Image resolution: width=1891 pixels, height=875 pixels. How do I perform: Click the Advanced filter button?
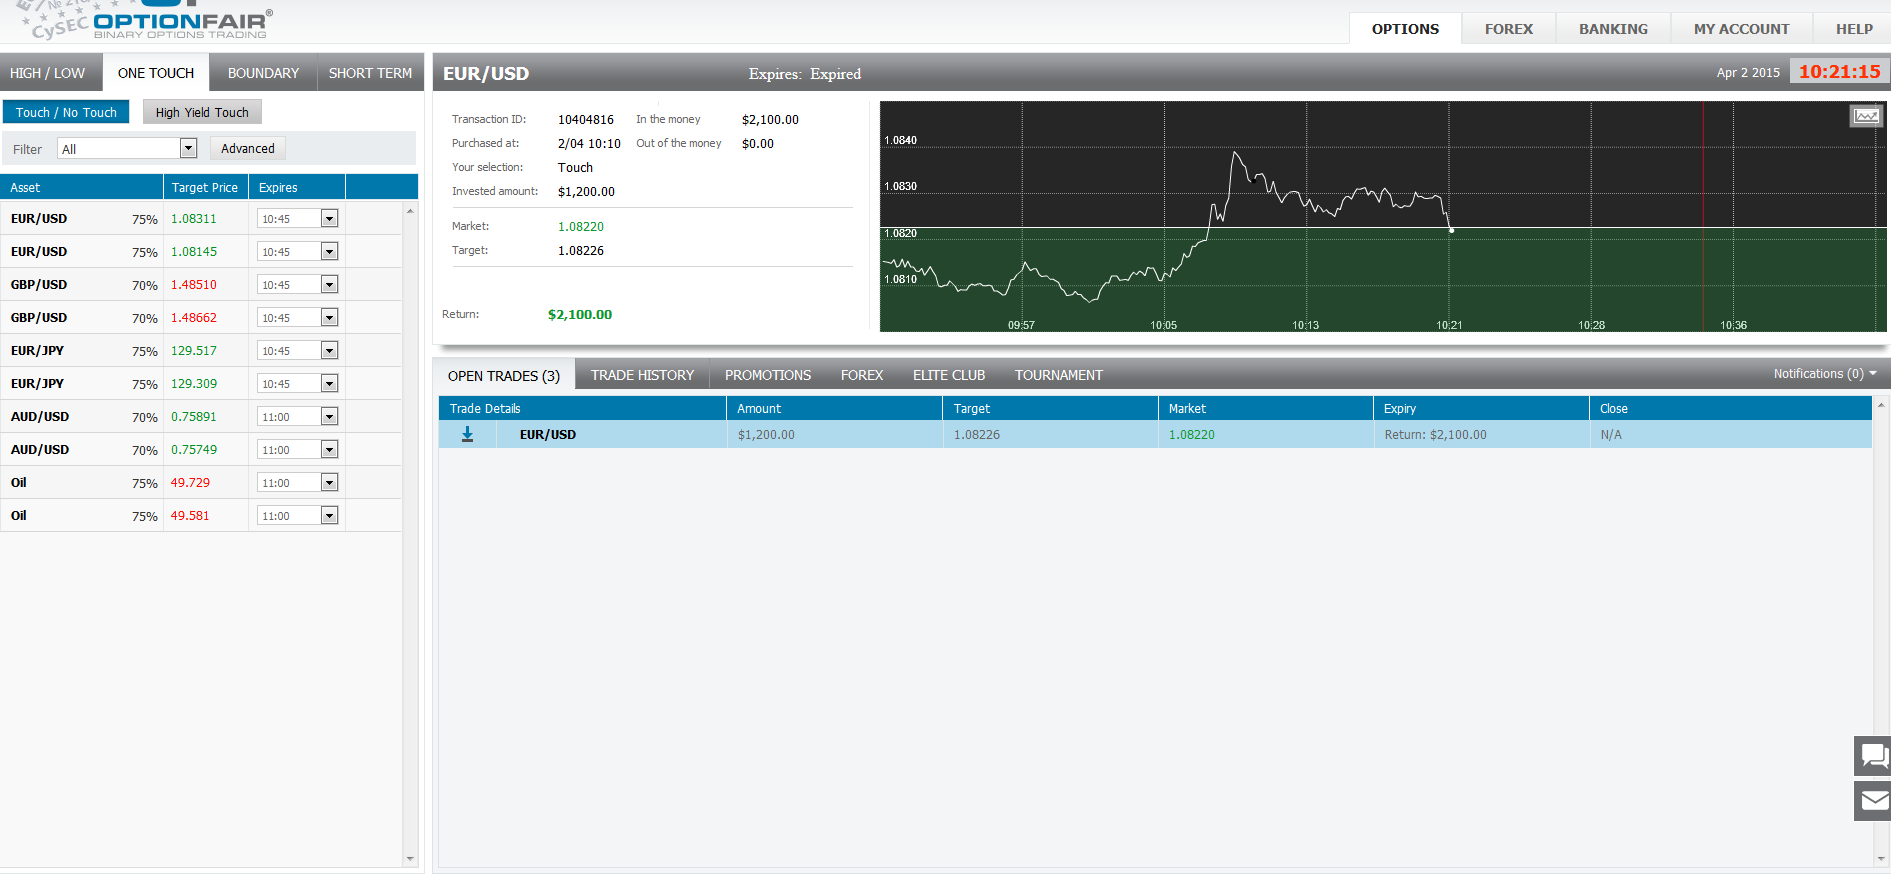(247, 149)
